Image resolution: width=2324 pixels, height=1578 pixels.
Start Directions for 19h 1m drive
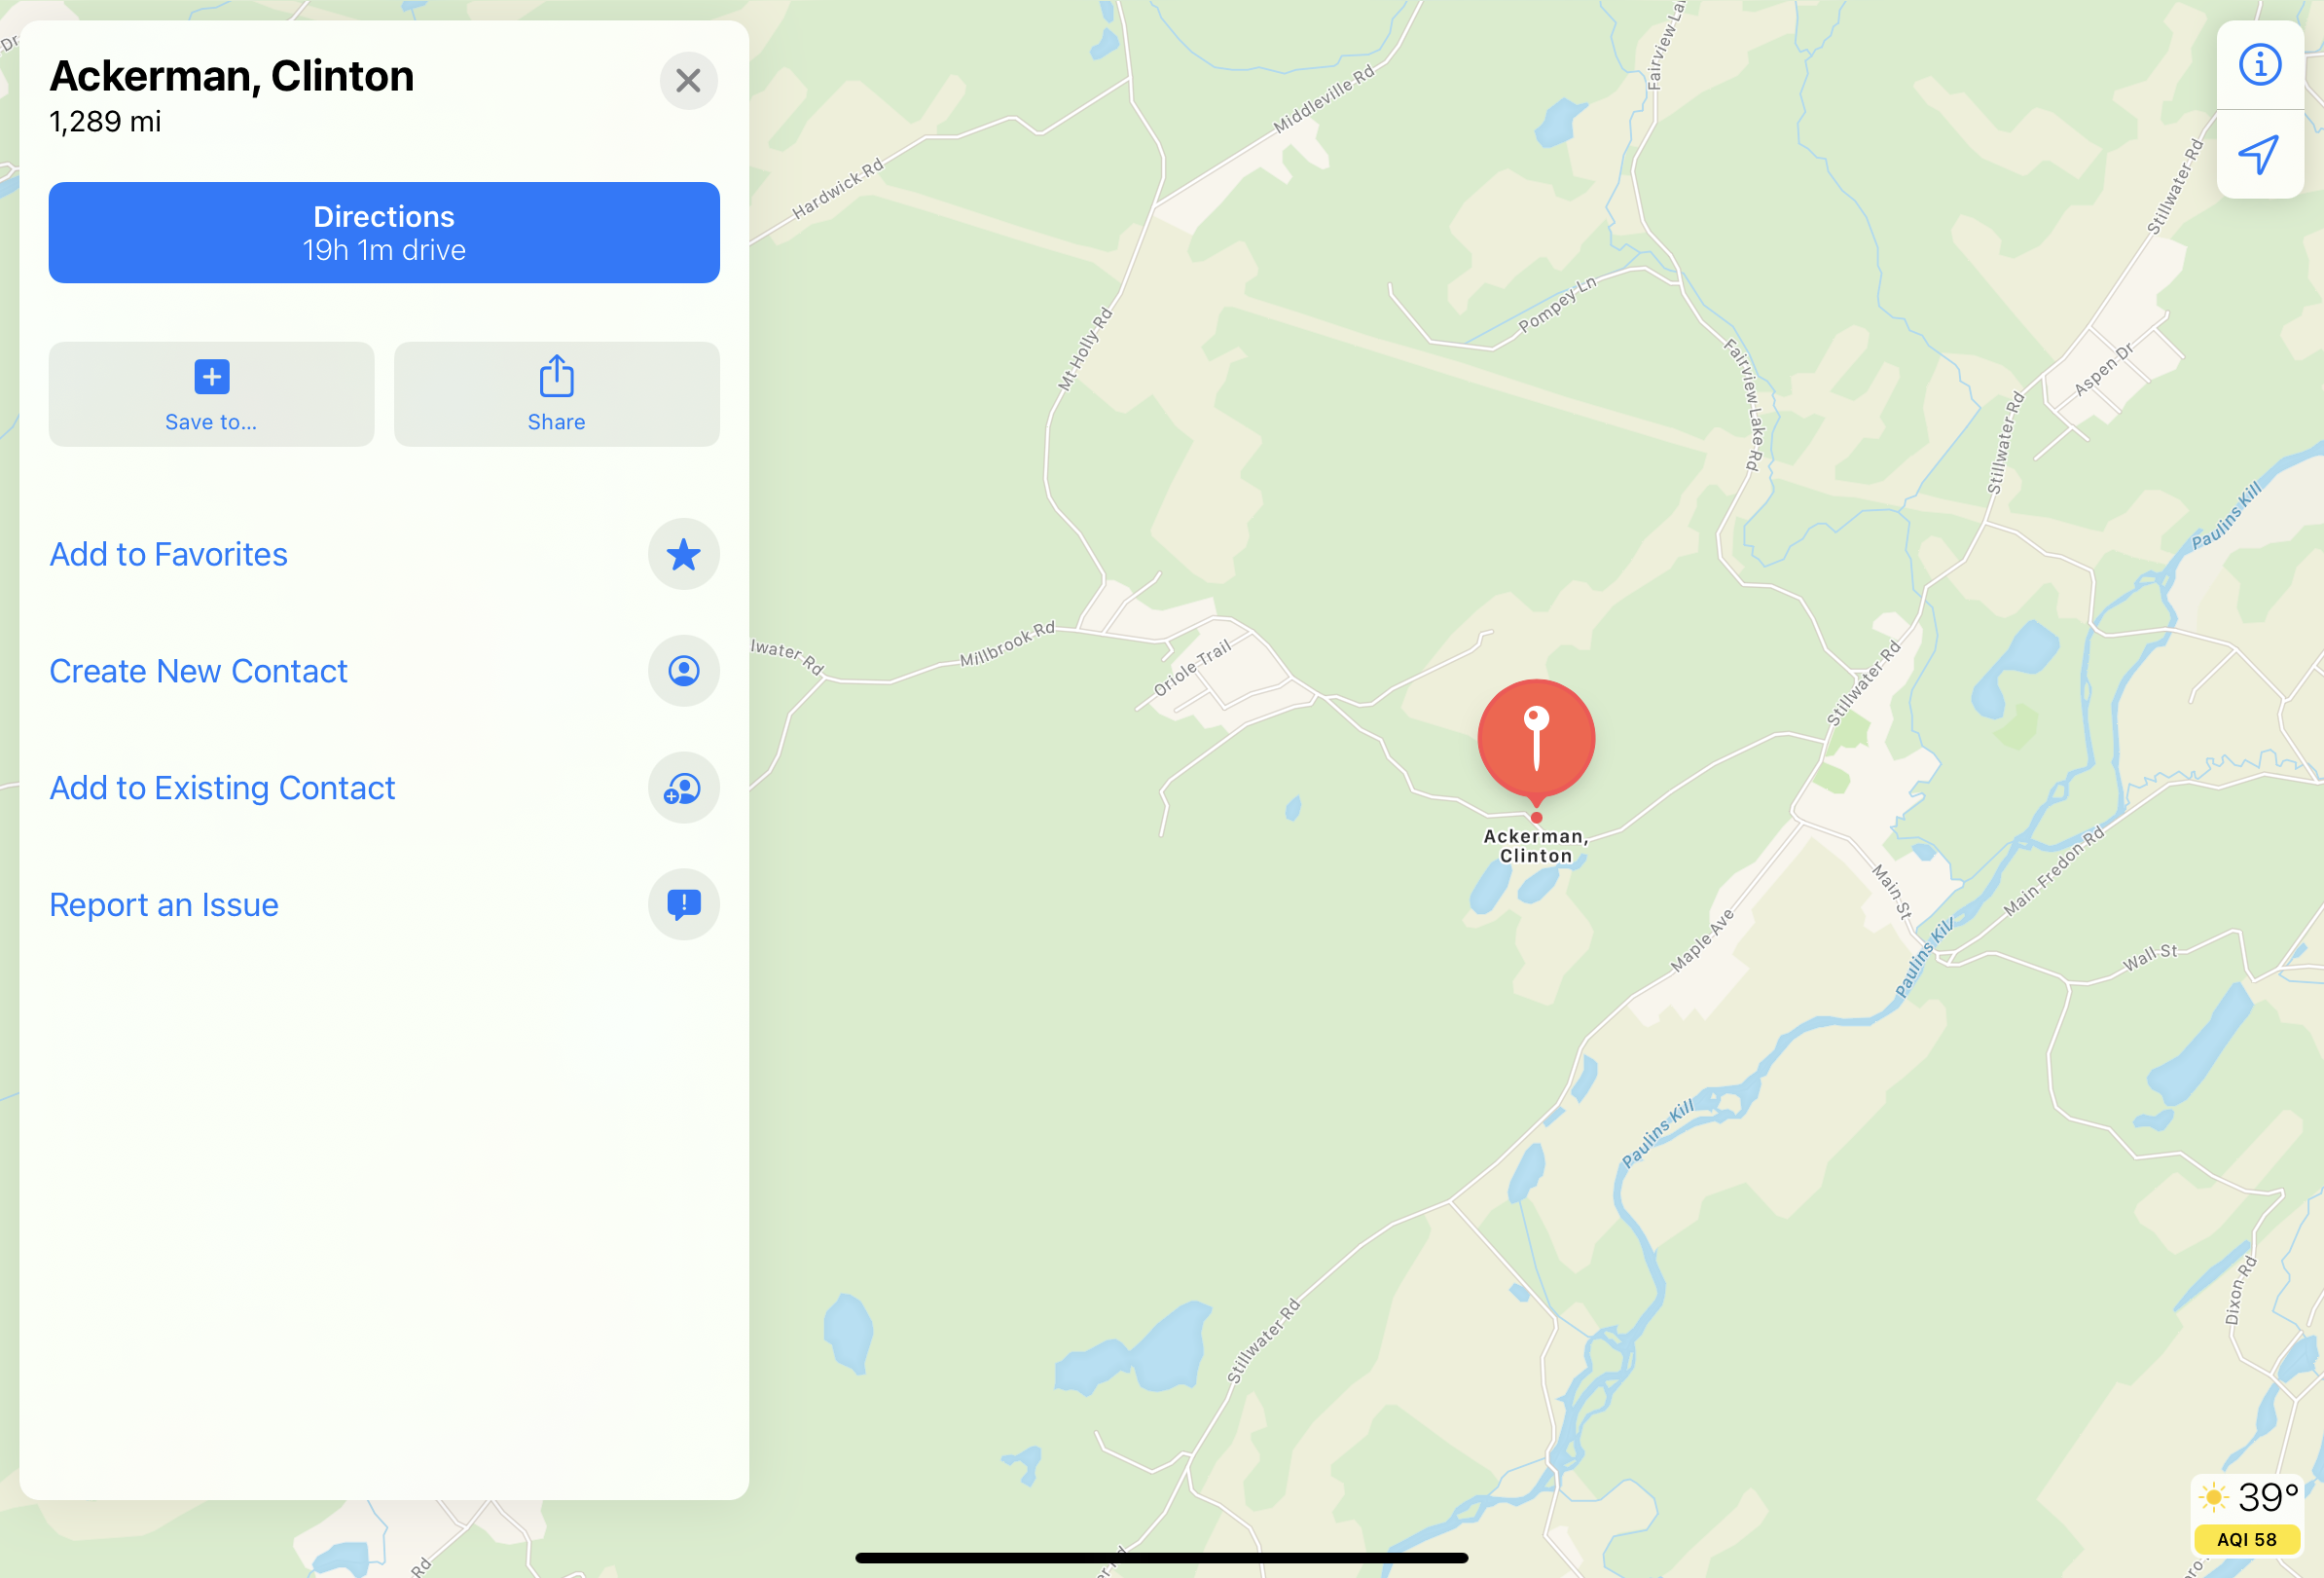(384, 233)
